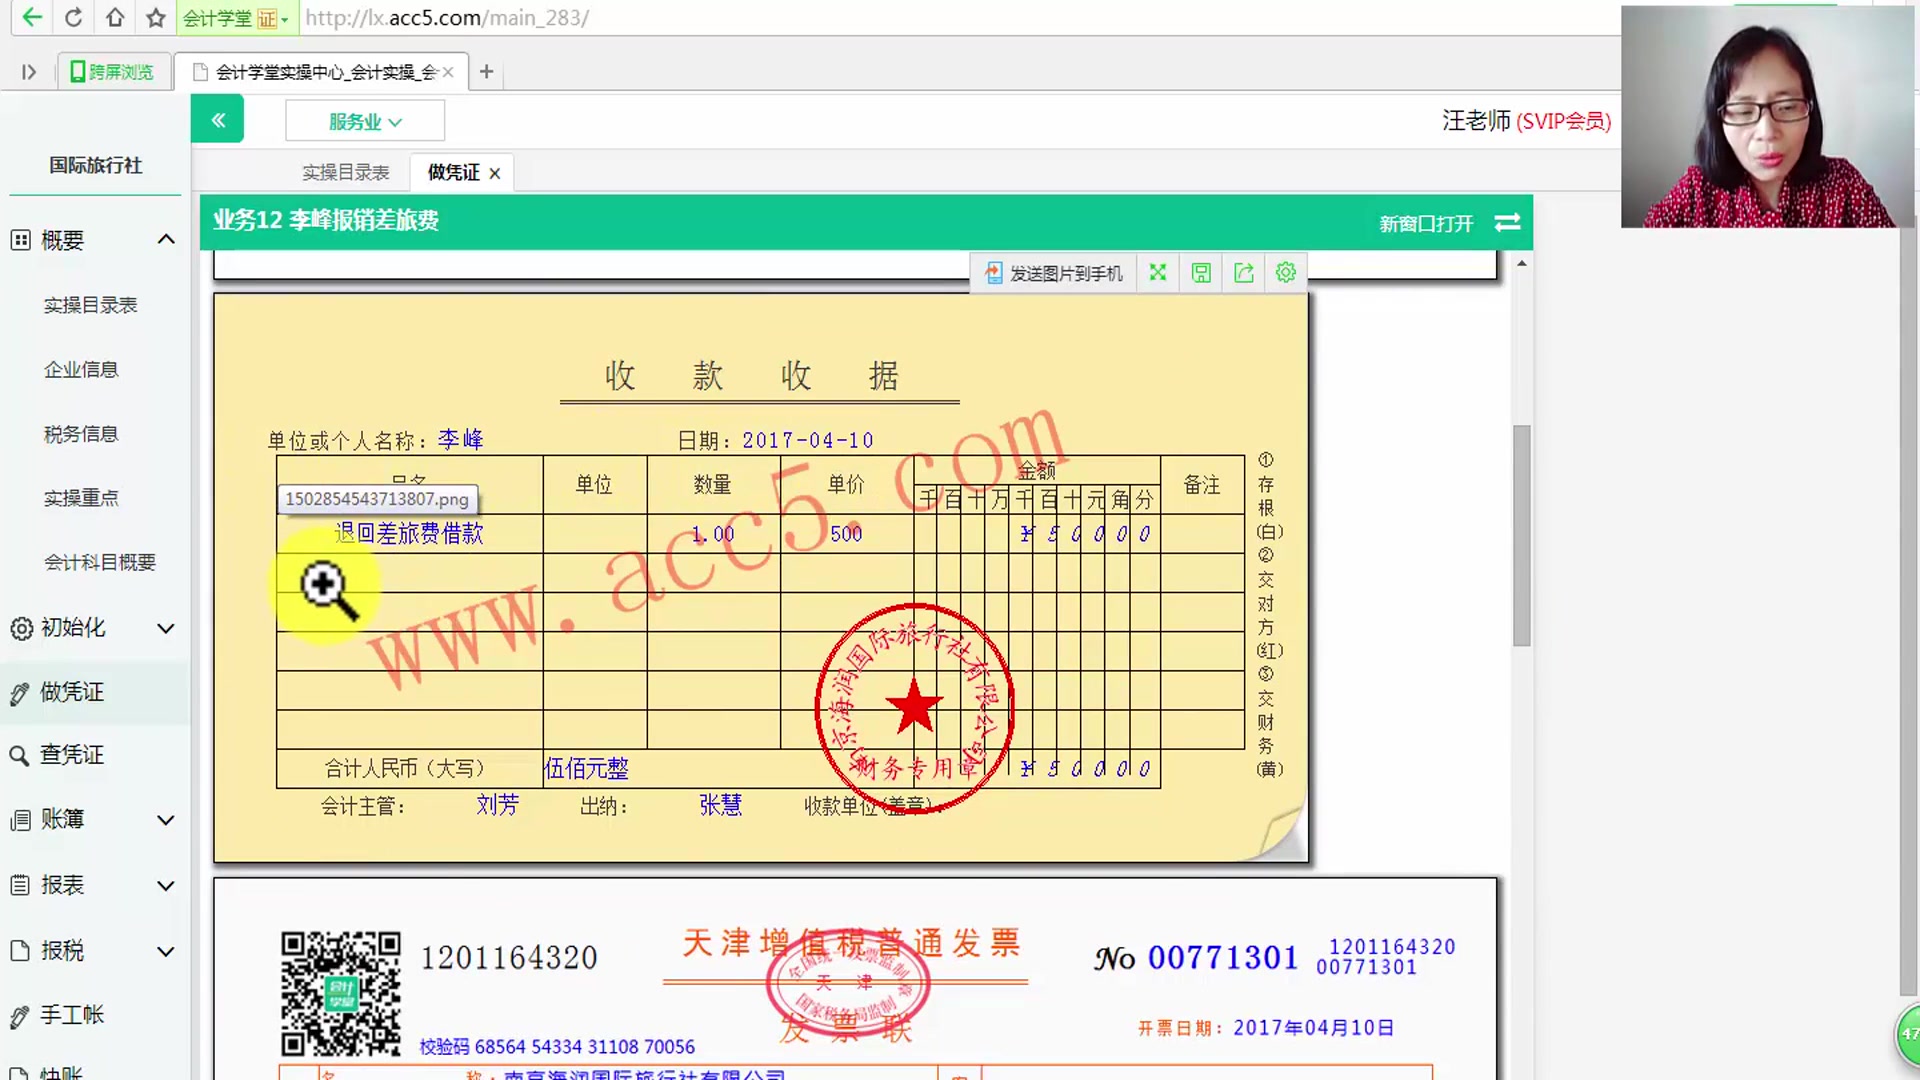The image size is (1920, 1080).
Task: Collapse the sidebar with the double-arrow button
Action: [217, 119]
